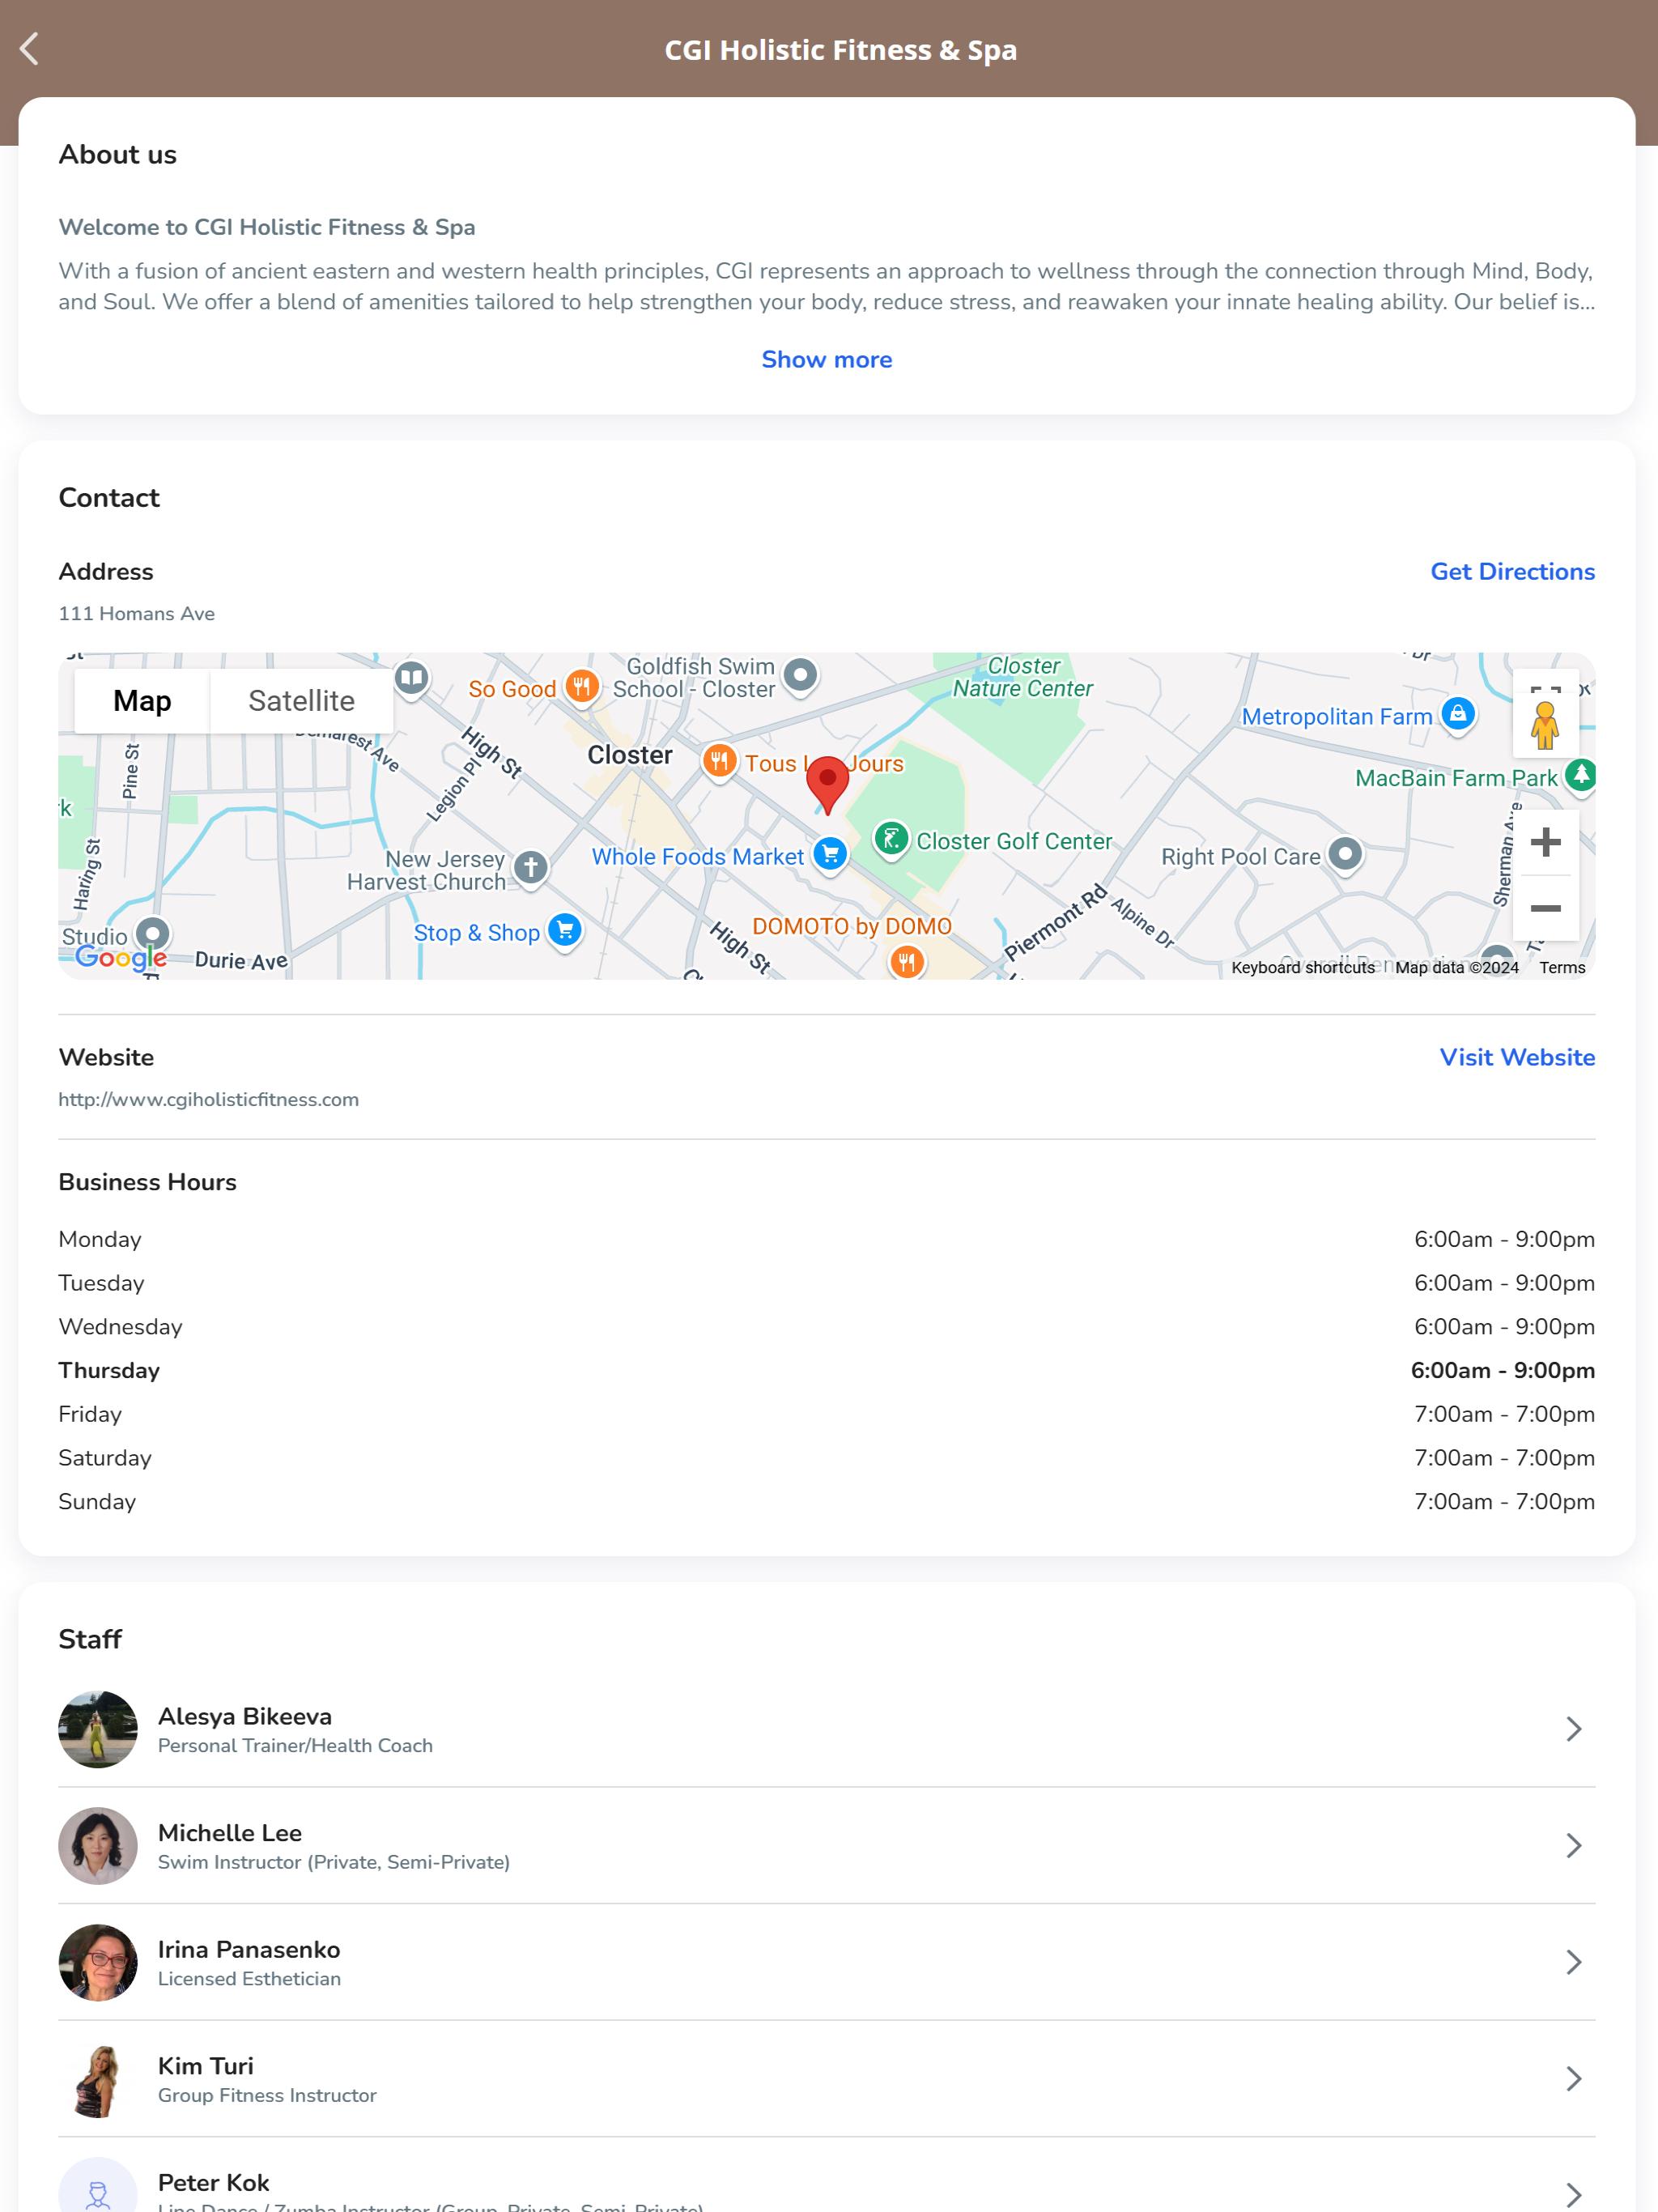Click Kim Turi's profile photo
Viewport: 1658px width, 2212px height.
98,2079
